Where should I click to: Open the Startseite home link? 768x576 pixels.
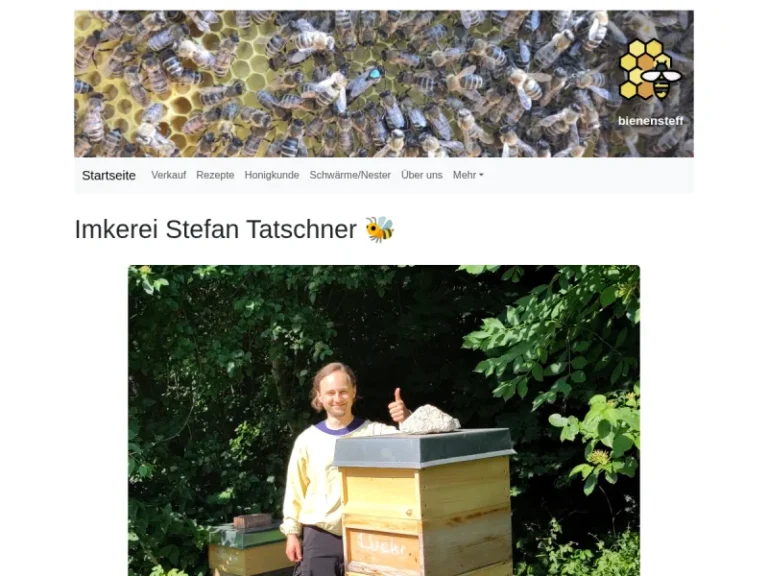109,175
